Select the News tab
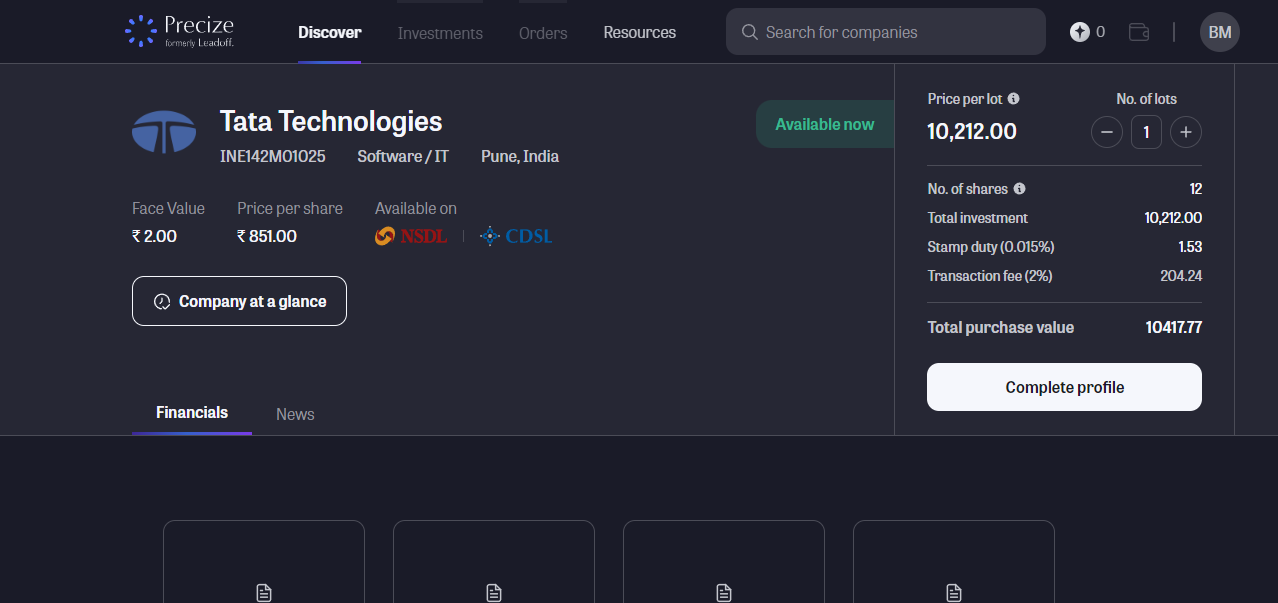 click(295, 414)
